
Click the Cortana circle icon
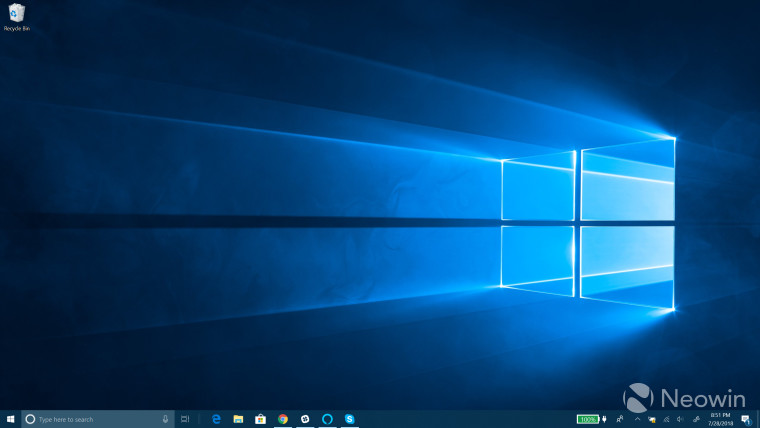(x=30, y=419)
